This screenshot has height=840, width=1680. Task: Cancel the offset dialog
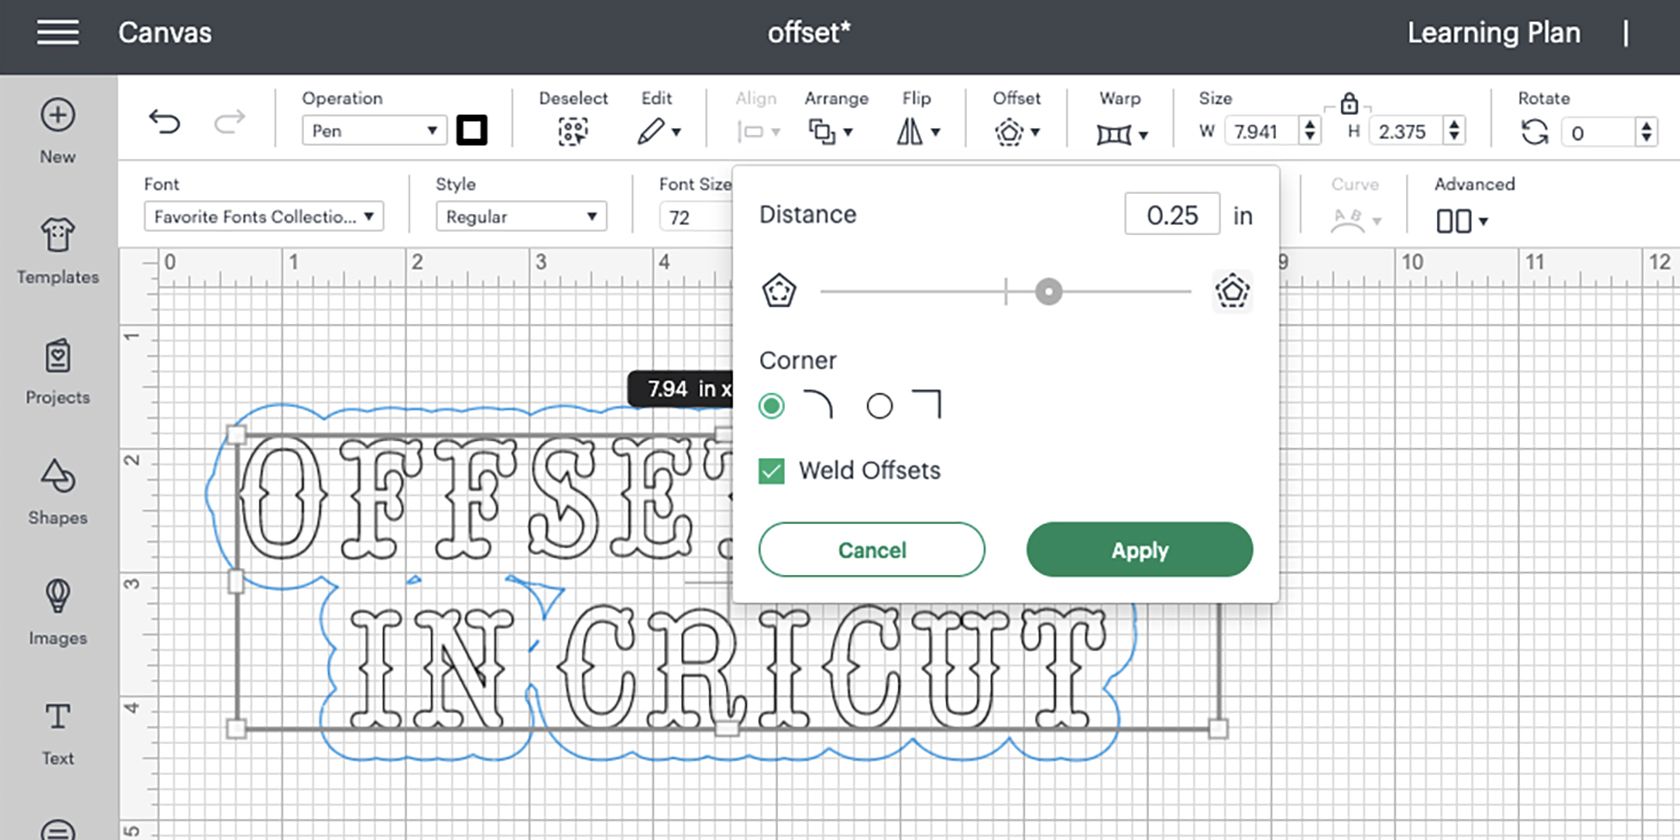click(872, 550)
